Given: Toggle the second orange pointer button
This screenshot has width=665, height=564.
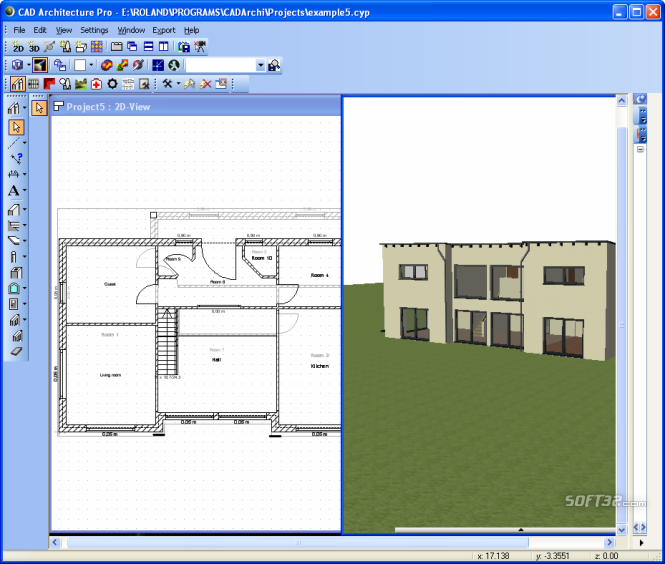Looking at the screenshot, I should [x=39, y=108].
